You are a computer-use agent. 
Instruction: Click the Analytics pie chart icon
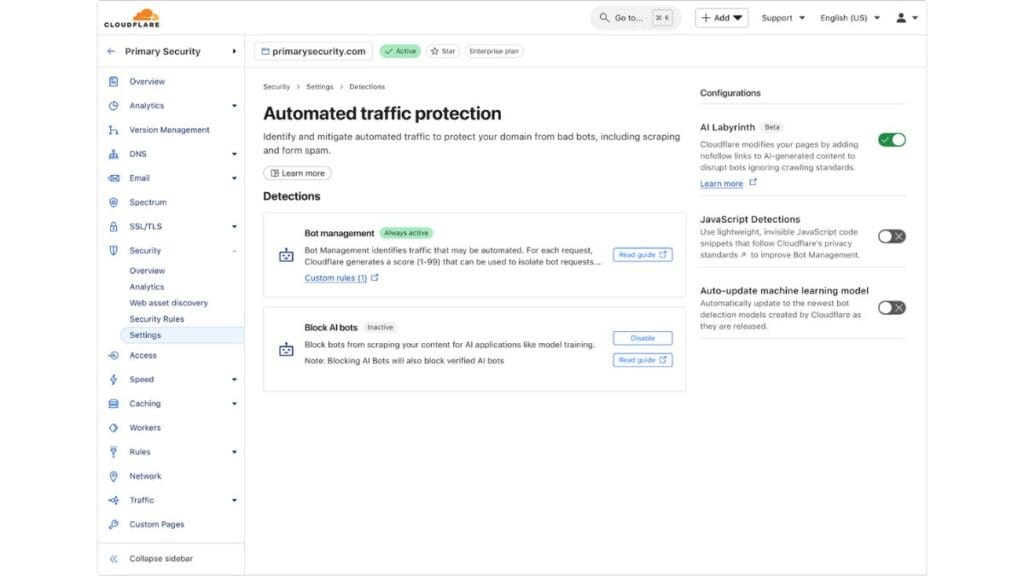point(114,106)
